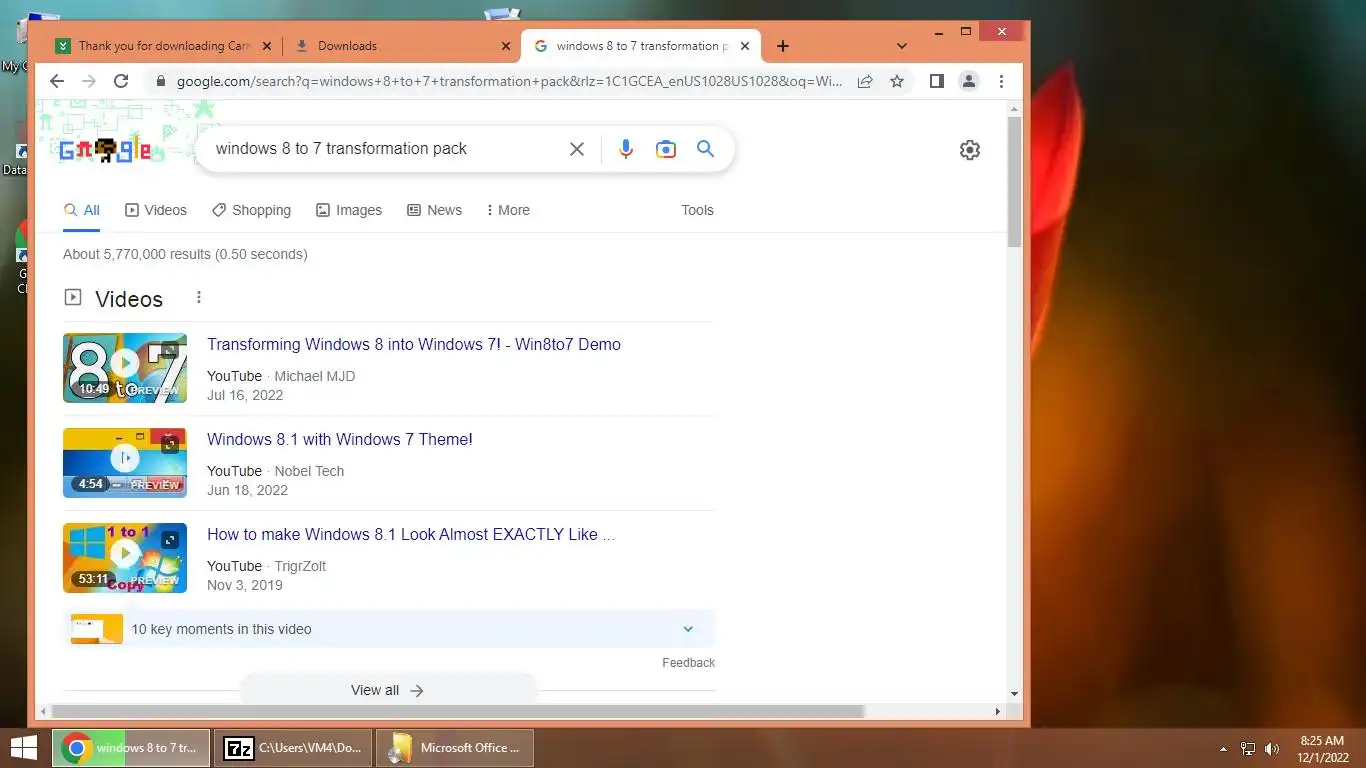Open the tab search dropdown arrow

(902, 46)
